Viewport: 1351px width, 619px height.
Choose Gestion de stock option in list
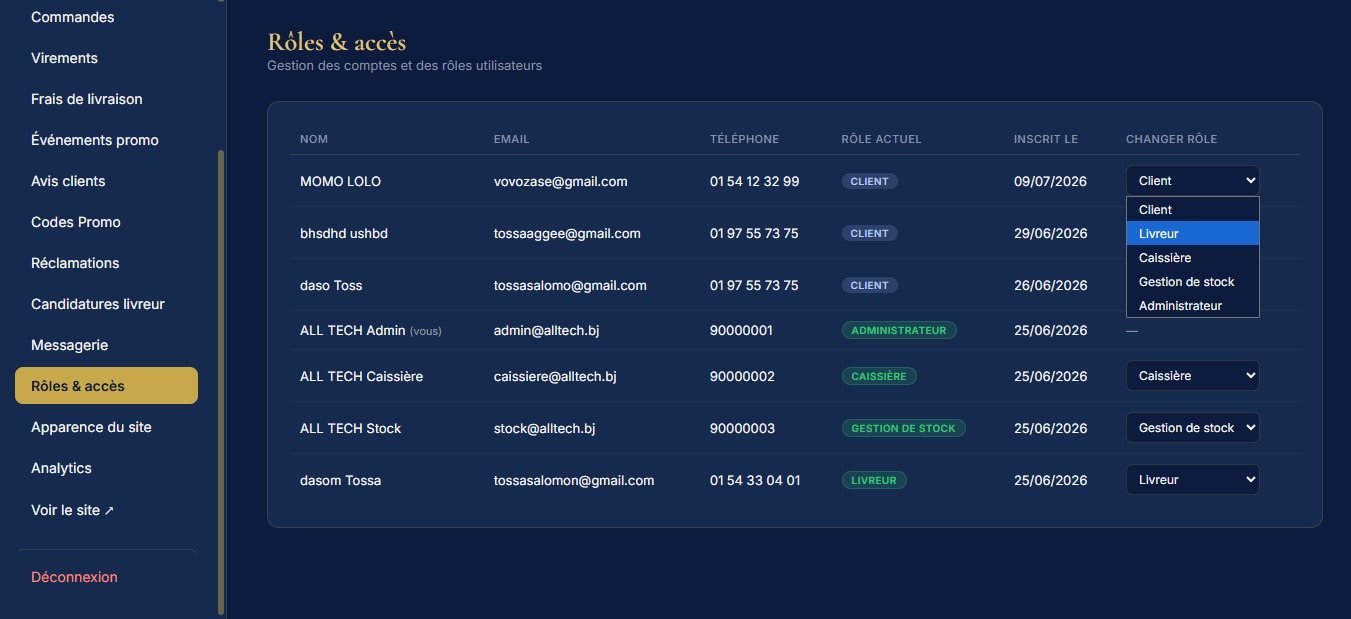[1192, 281]
